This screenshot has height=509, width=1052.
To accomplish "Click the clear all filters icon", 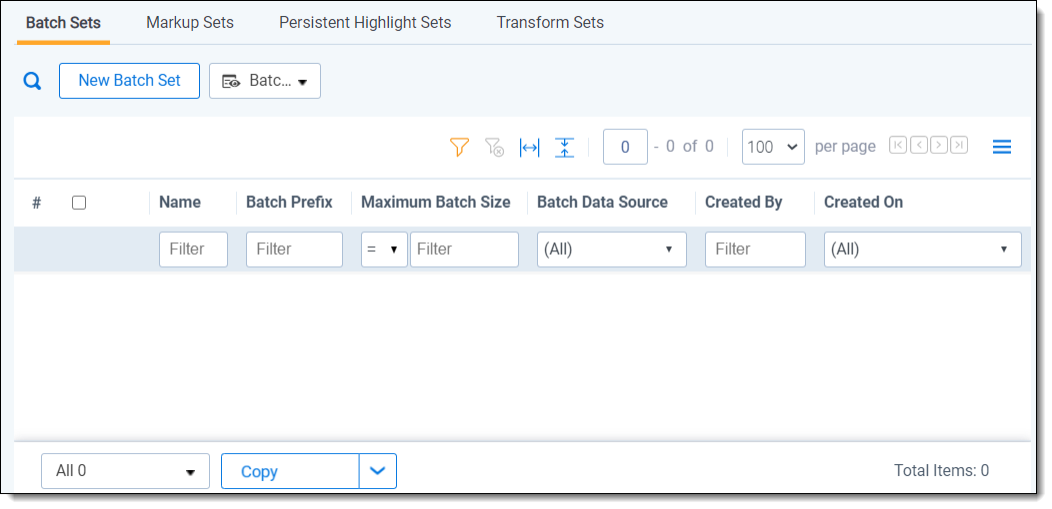I will (494, 147).
